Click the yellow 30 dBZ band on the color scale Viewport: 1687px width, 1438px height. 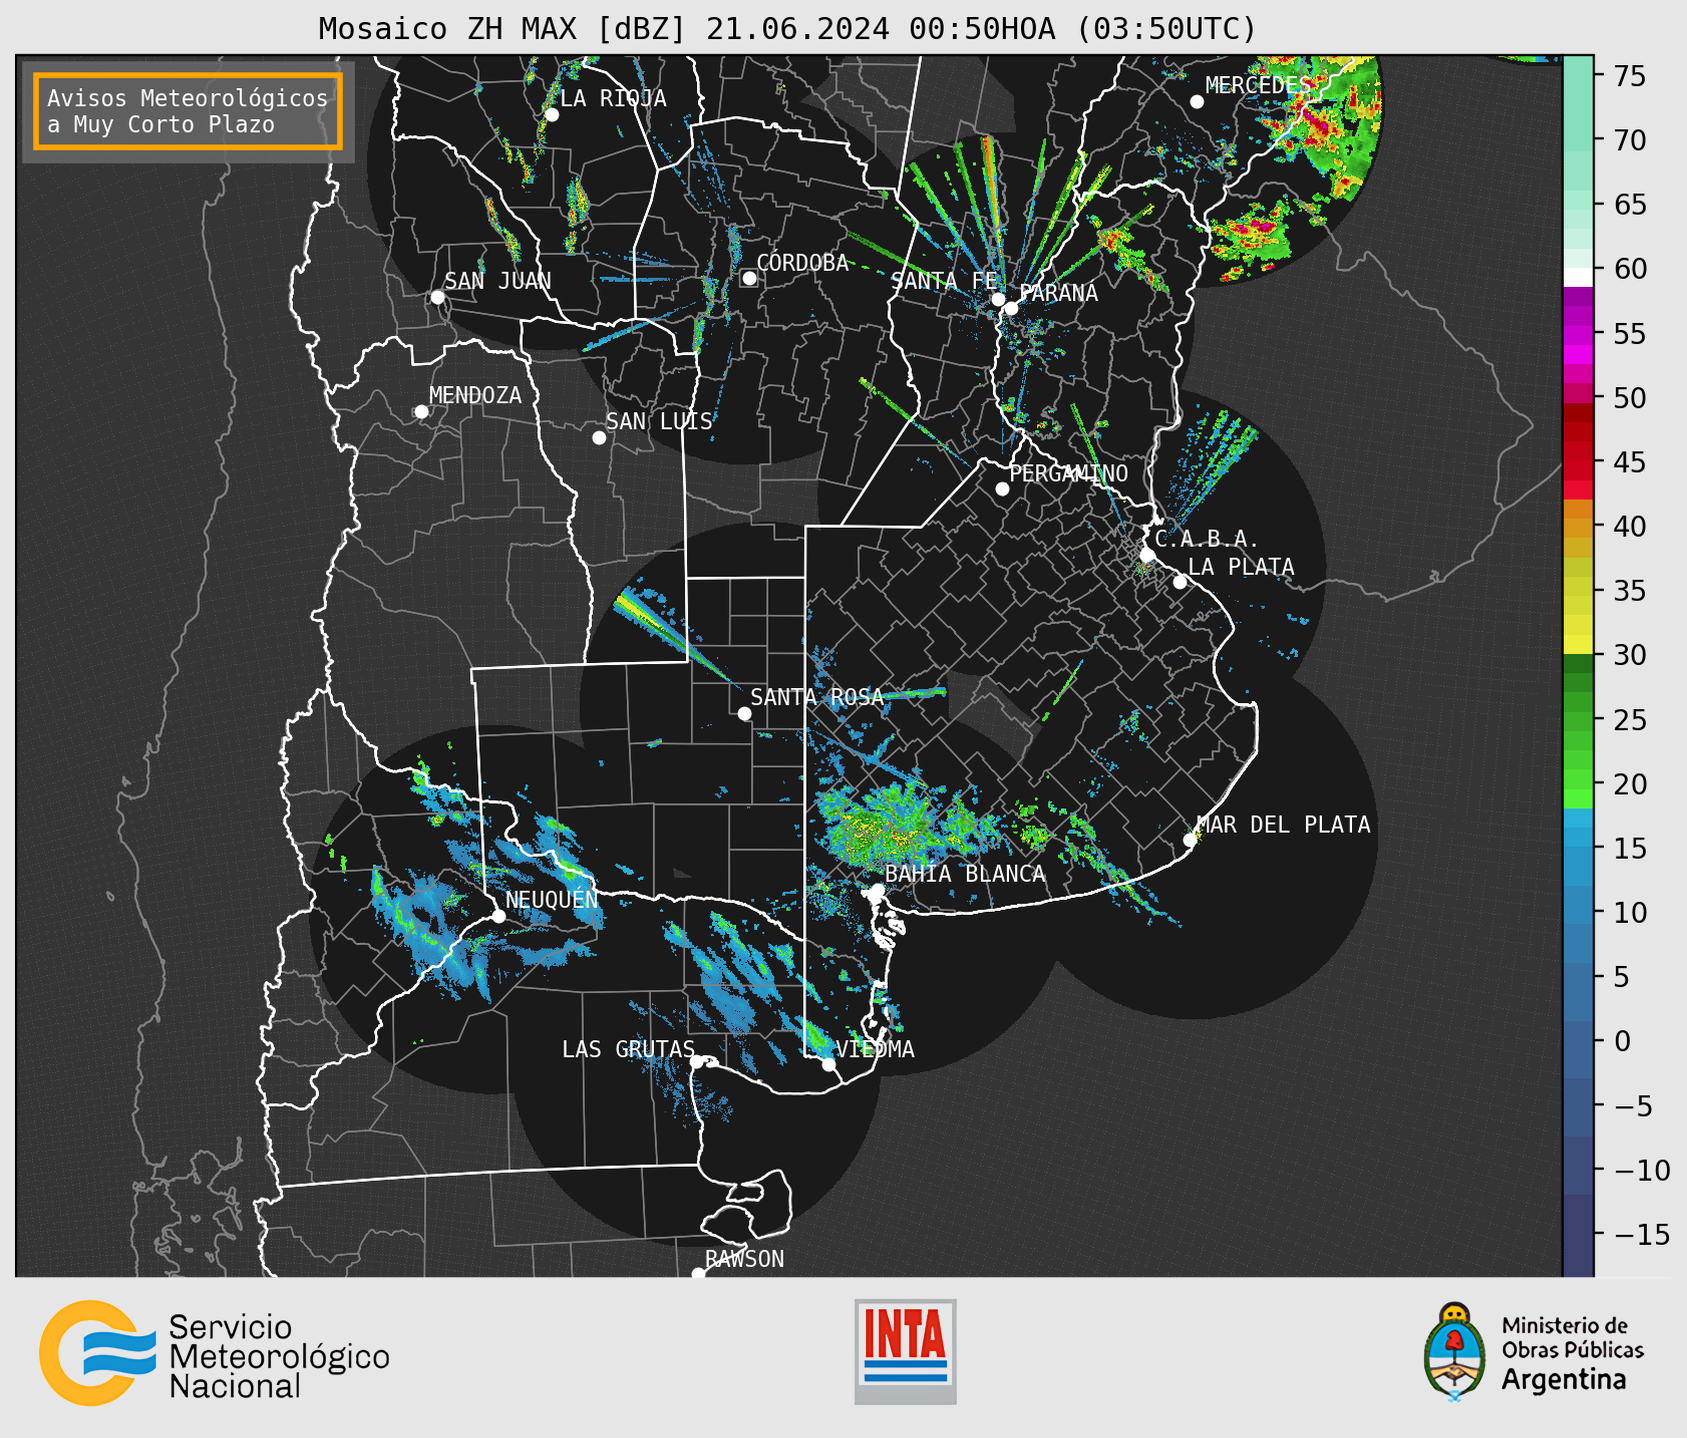pyautogui.click(x=1578, y=645)
